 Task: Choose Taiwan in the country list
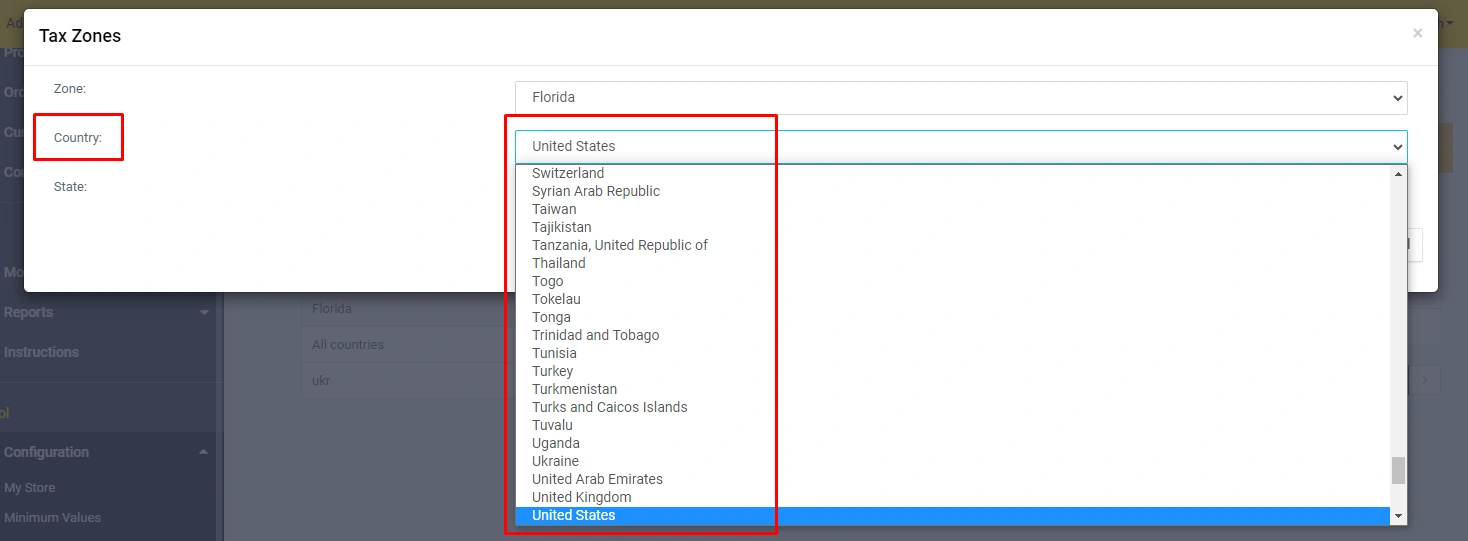[554, 209]
